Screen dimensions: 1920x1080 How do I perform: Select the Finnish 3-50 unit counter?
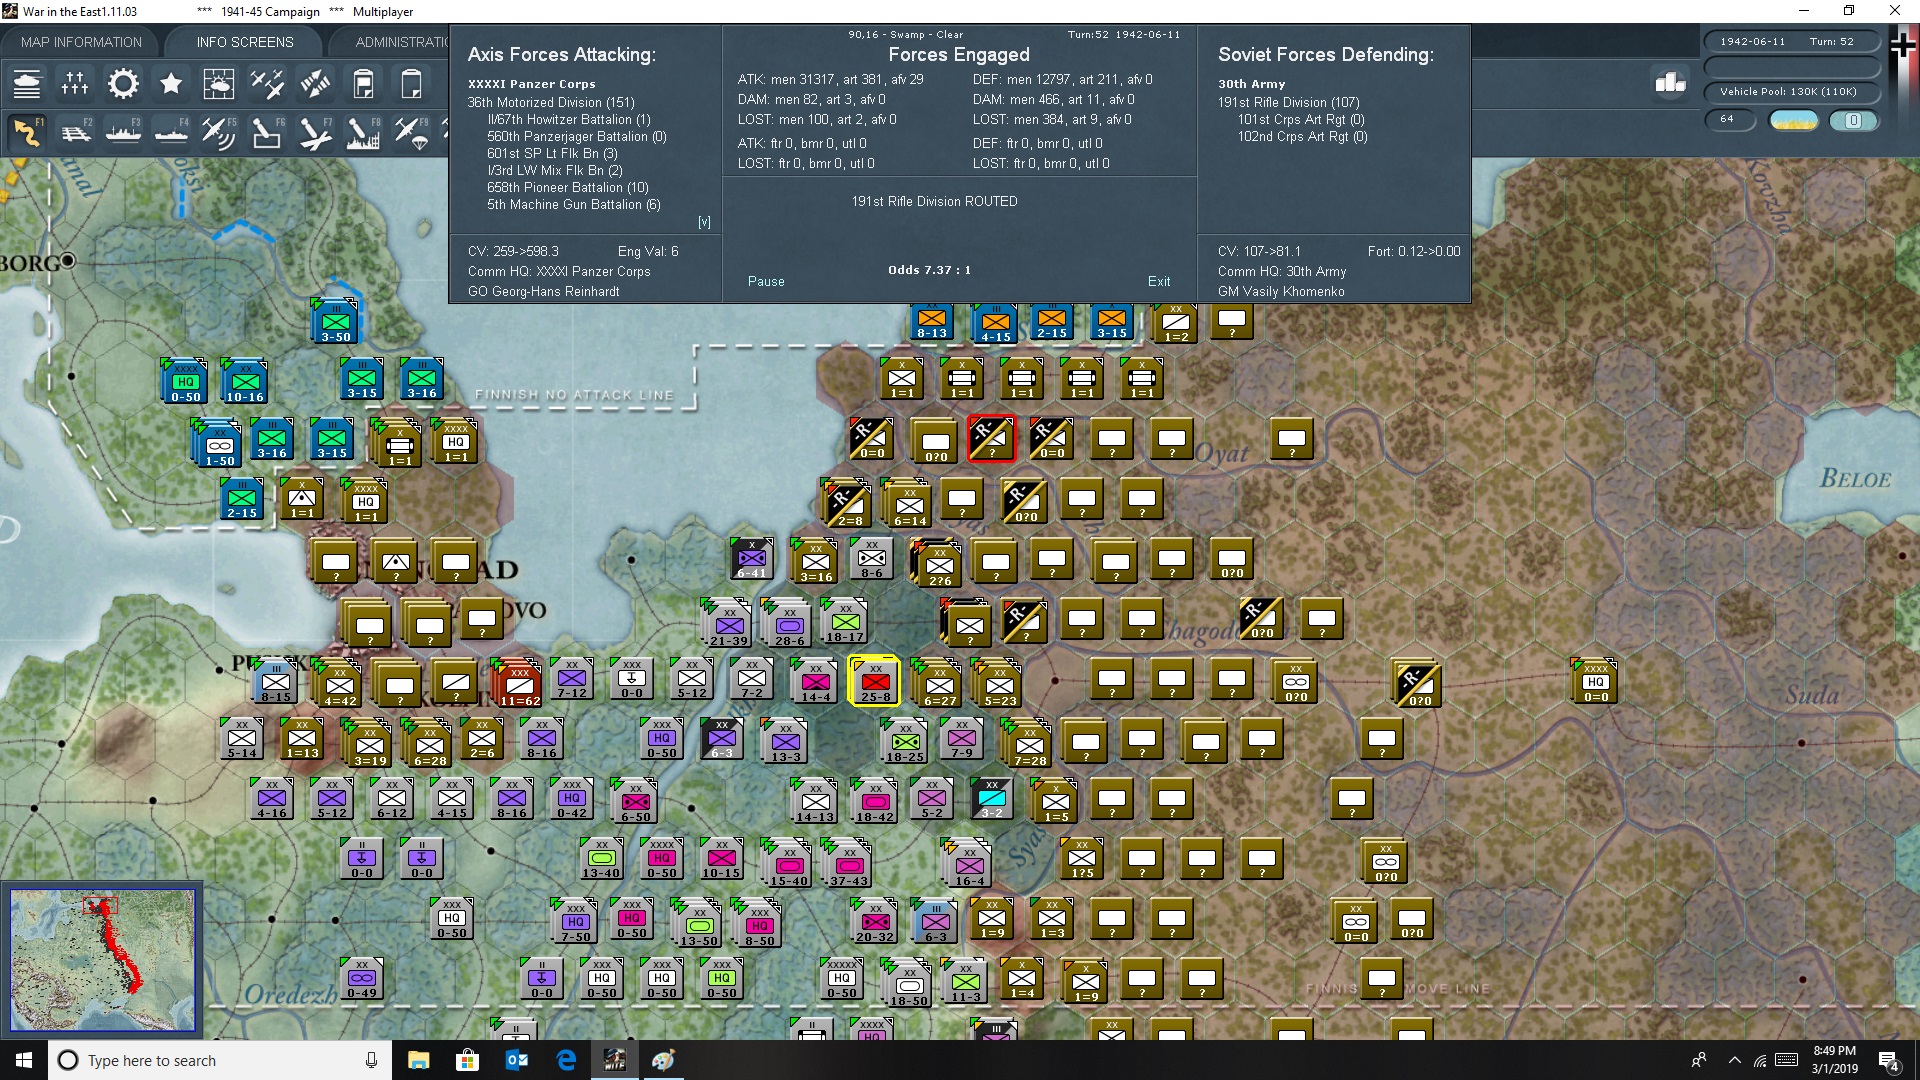[335, 320]
